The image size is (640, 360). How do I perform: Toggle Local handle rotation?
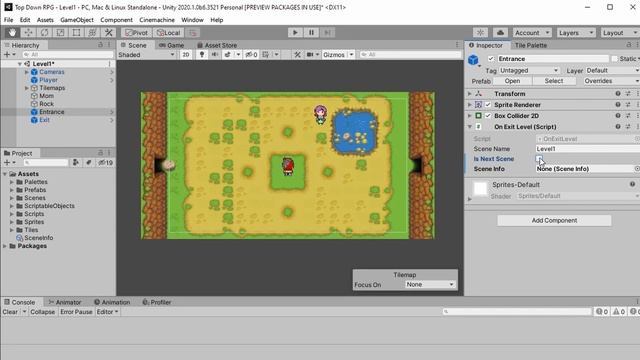tap(169, 33)
